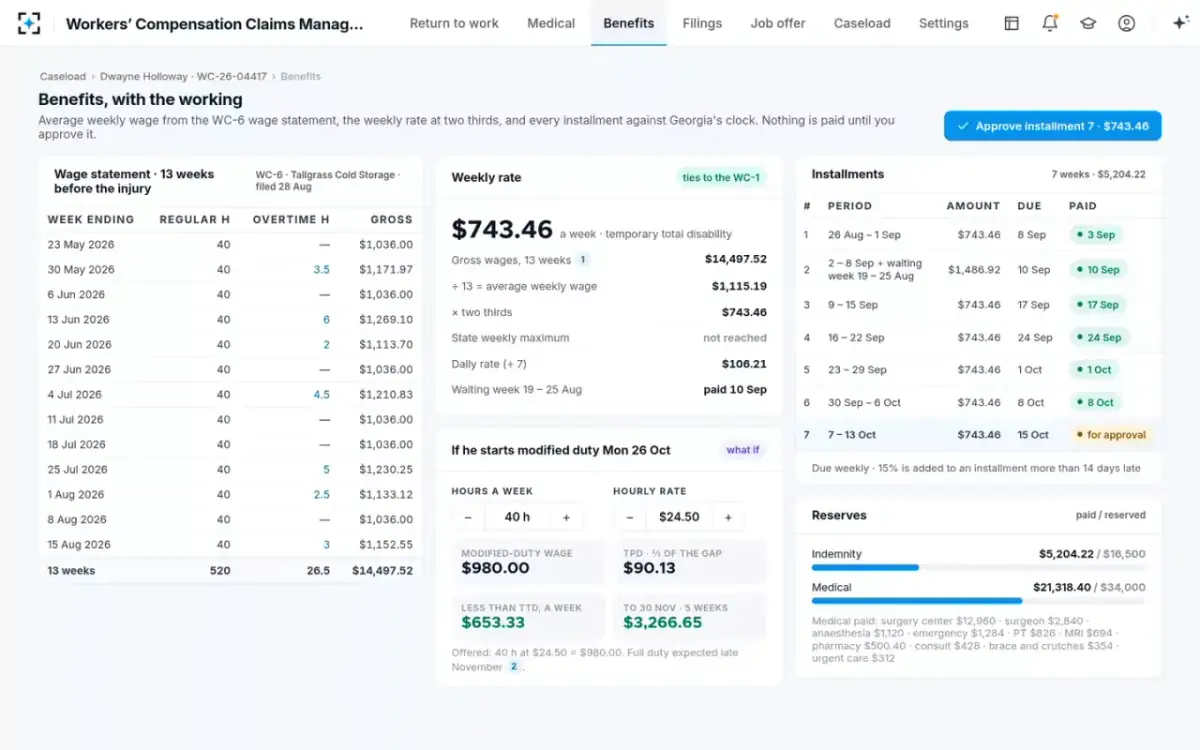Decrease hours a week with minus

click(468, 517)
